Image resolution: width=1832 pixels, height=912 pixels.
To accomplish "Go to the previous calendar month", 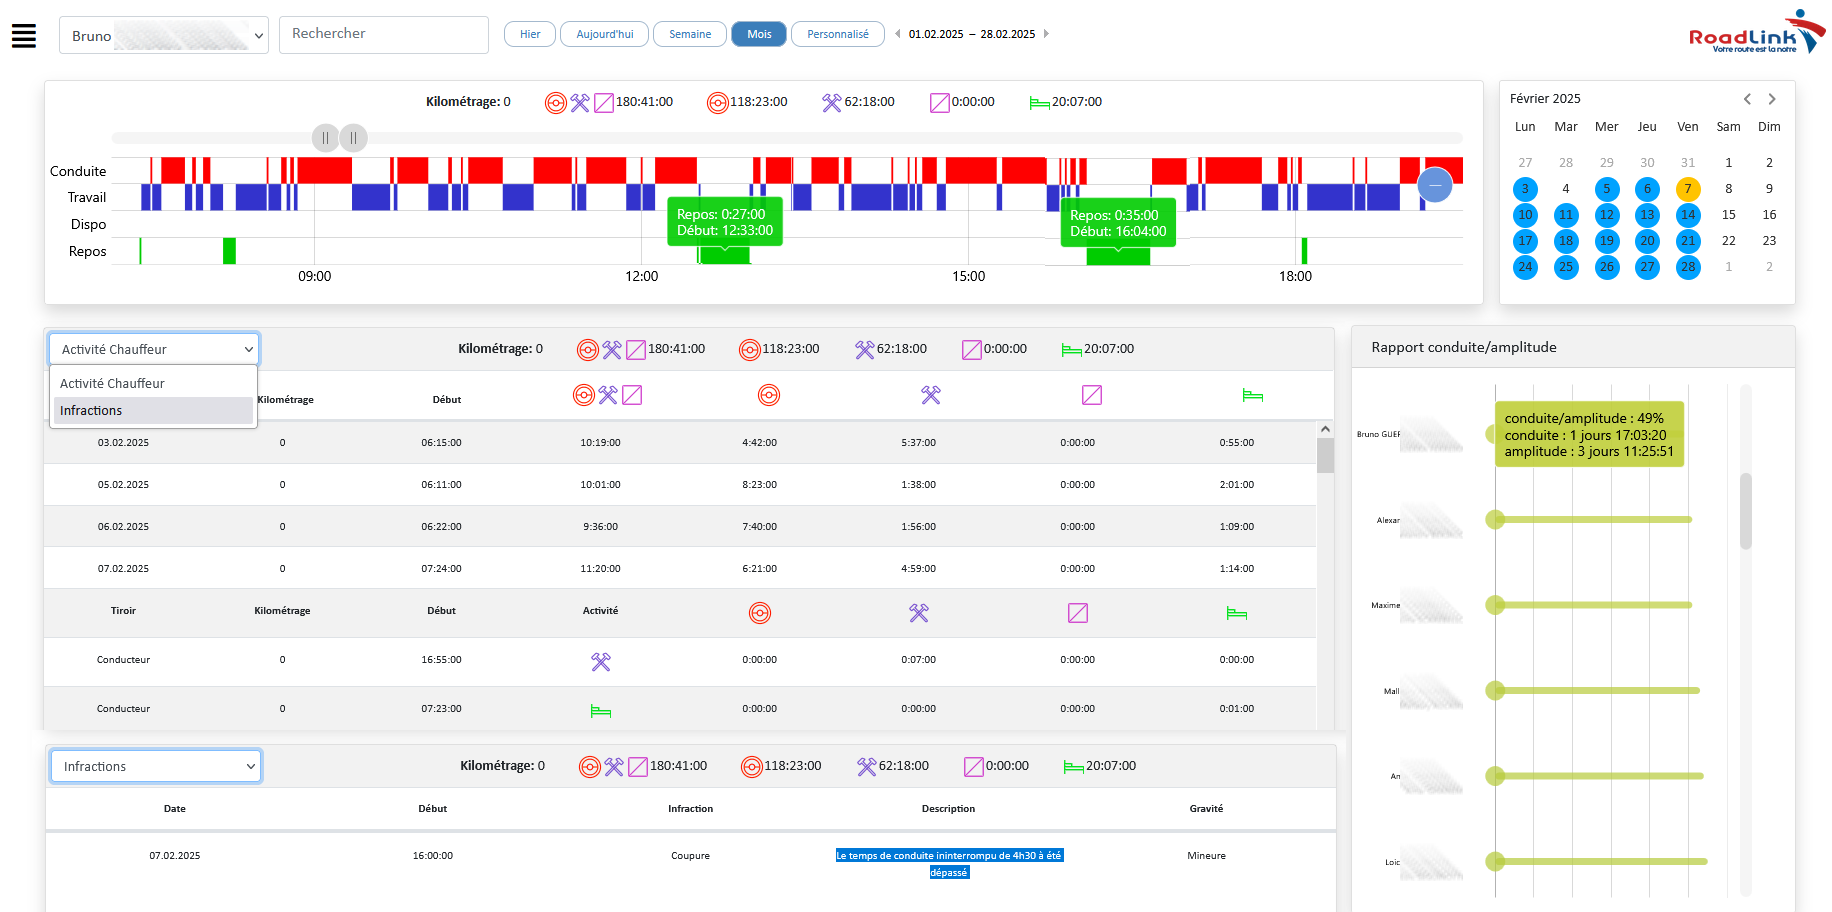I will [1747, 99].
